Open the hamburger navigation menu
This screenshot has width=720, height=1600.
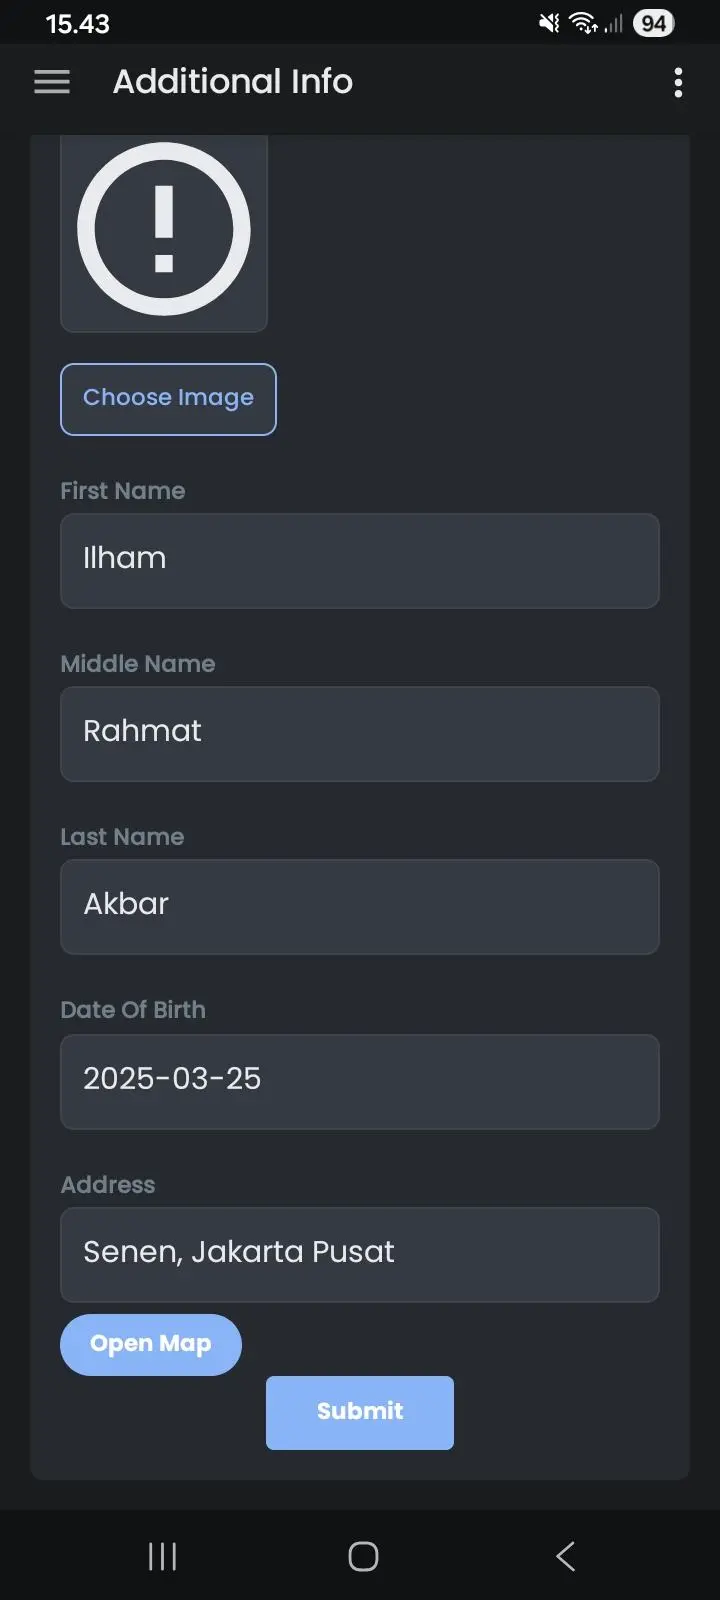[x=52, y=82]
